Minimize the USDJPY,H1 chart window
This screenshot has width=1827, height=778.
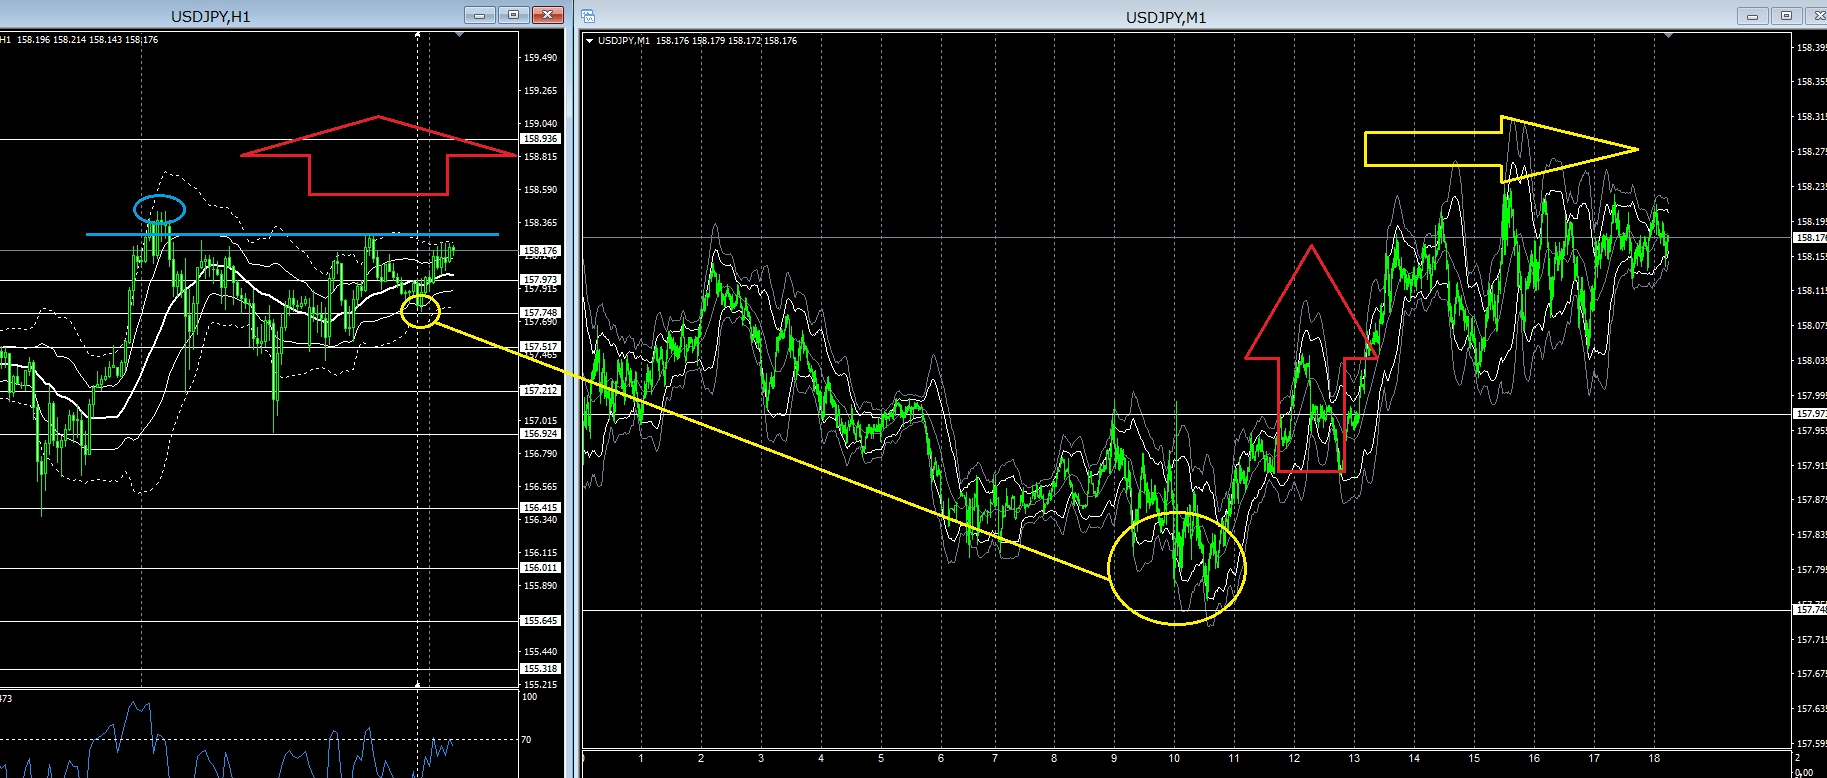click(480, 15)
